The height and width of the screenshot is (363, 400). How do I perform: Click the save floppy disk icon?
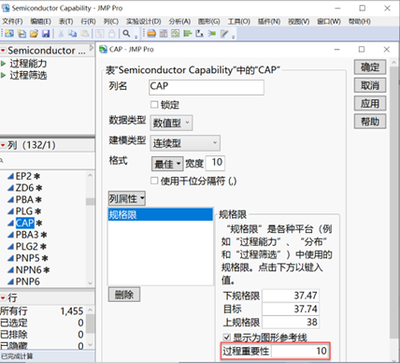click(46, 33)
